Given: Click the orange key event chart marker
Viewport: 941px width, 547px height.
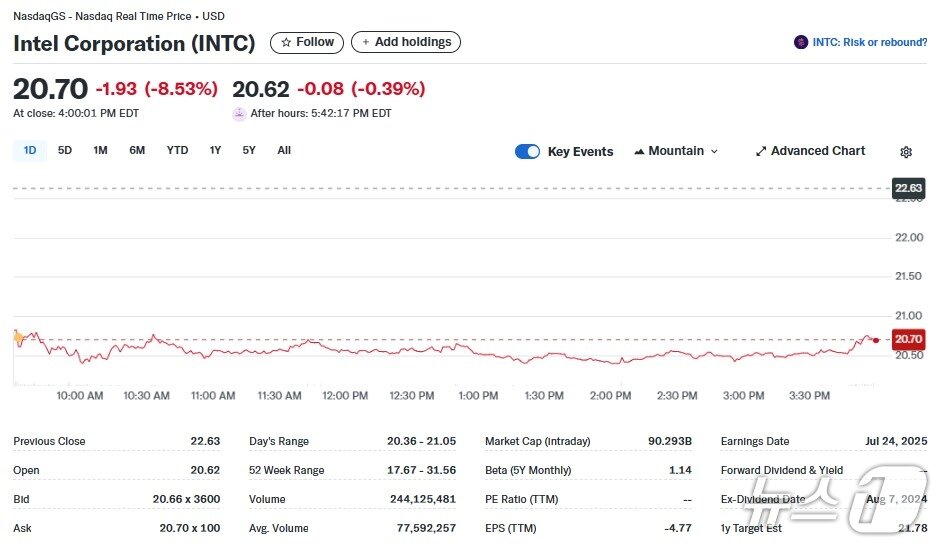Looking at the screenshot, I should pyautogui.click(x=18, y=339).
